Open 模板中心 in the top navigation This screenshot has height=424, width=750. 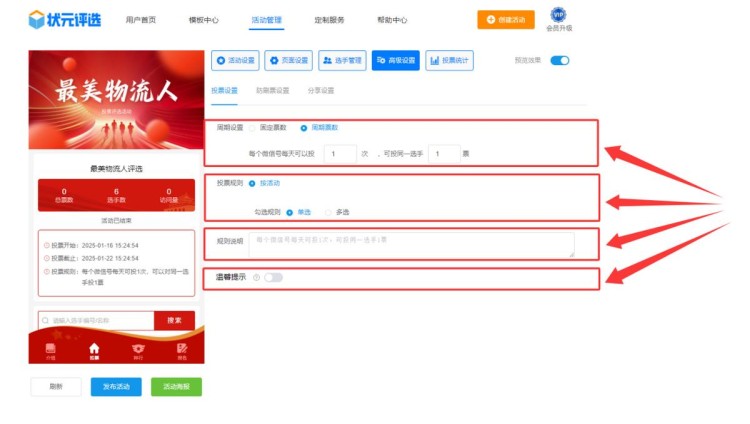point(203,20)
